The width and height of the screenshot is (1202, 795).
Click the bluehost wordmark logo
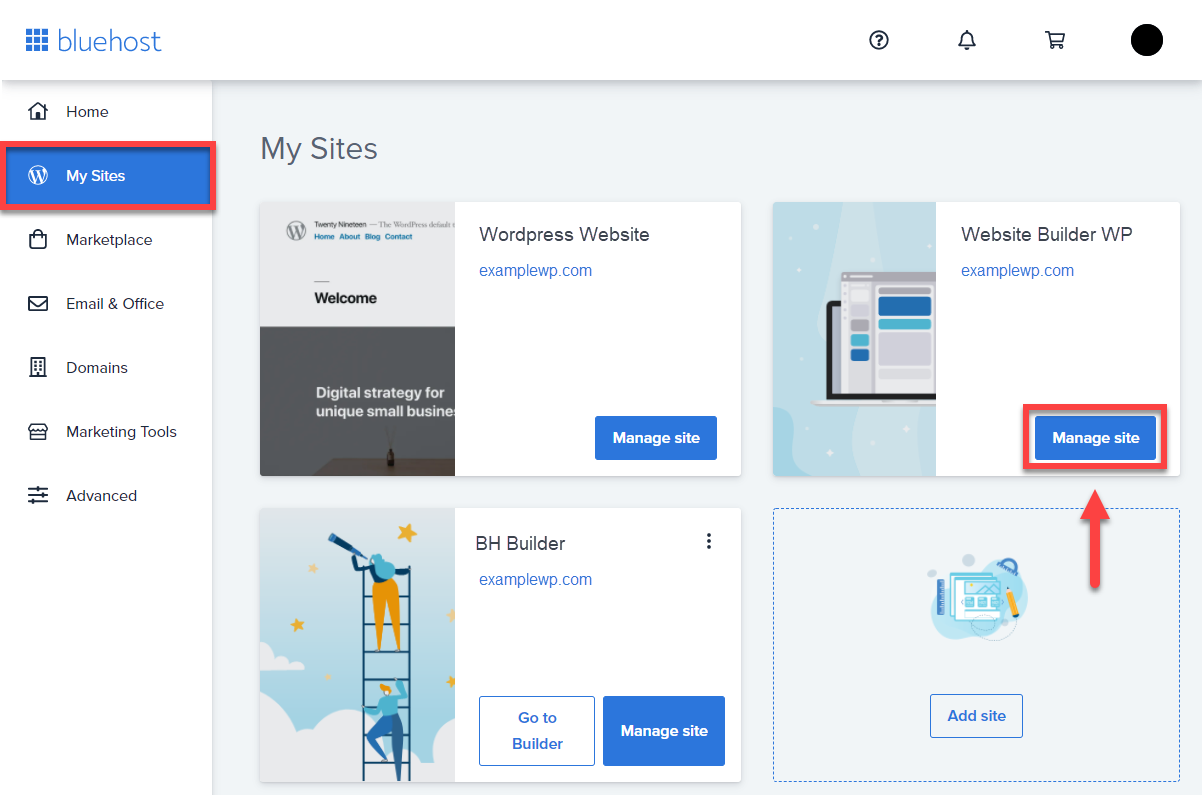[x=109, y=41]
